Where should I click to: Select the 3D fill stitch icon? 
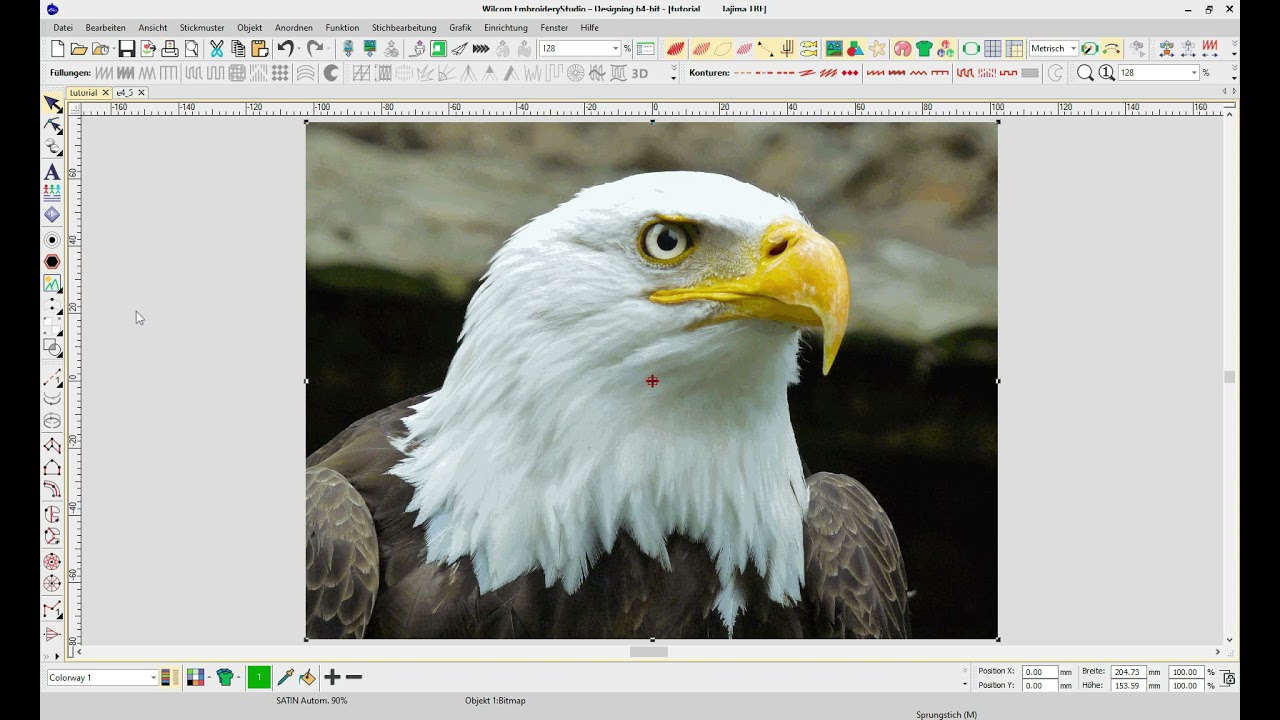640,73
